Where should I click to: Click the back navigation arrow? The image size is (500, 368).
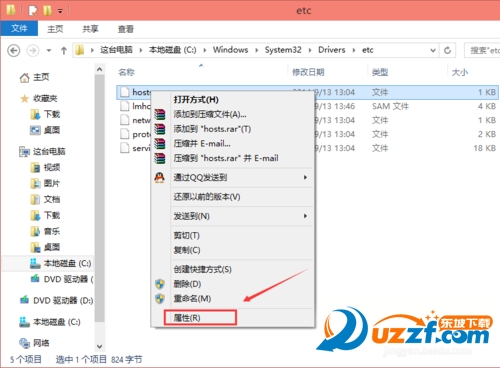coord(14,51)
